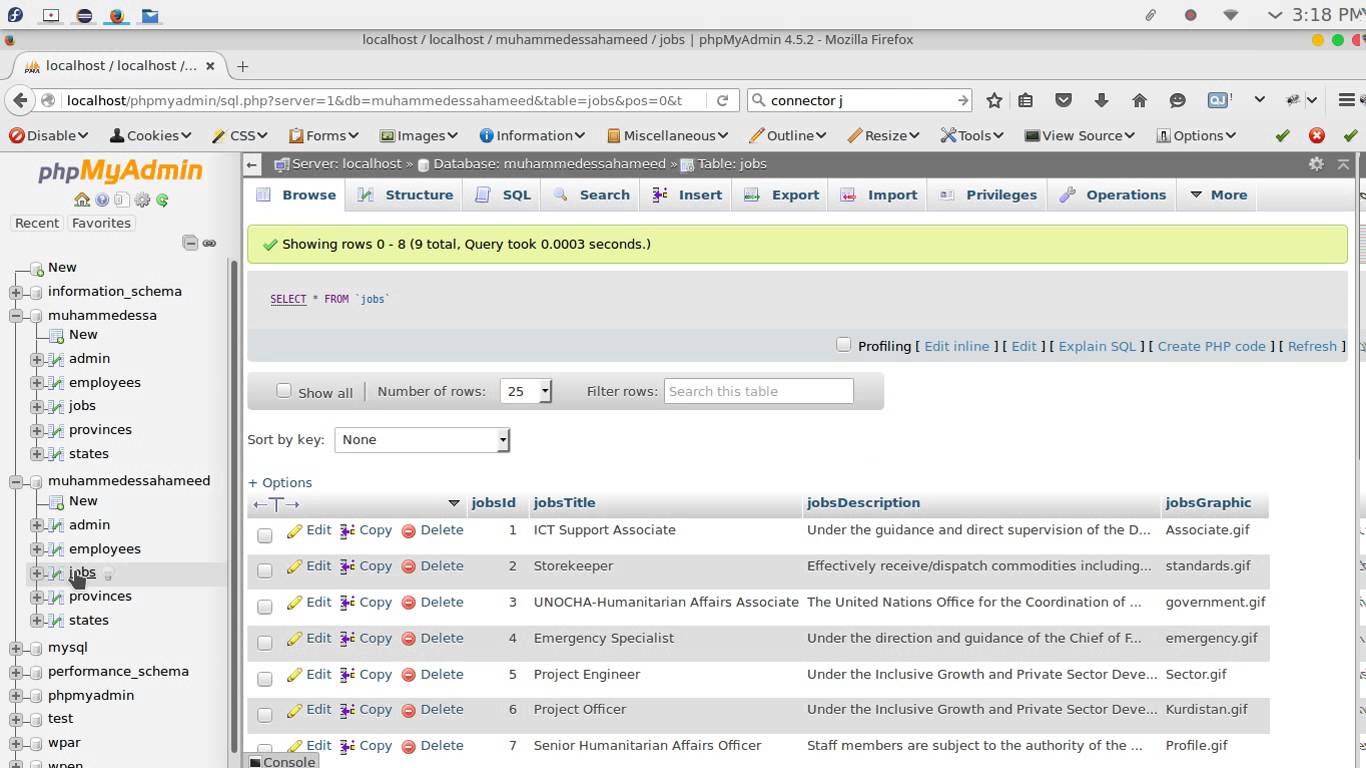Click the Create PHP code link
This screenshot has width=1366, height=768.
tap(1211, 345)
